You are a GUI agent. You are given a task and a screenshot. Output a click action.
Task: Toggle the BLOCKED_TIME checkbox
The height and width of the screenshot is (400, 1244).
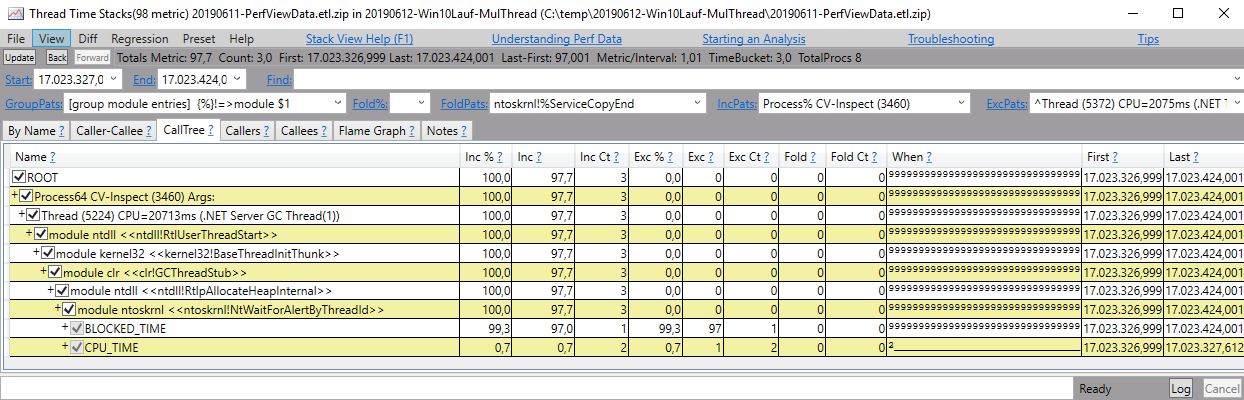[77, 328]
